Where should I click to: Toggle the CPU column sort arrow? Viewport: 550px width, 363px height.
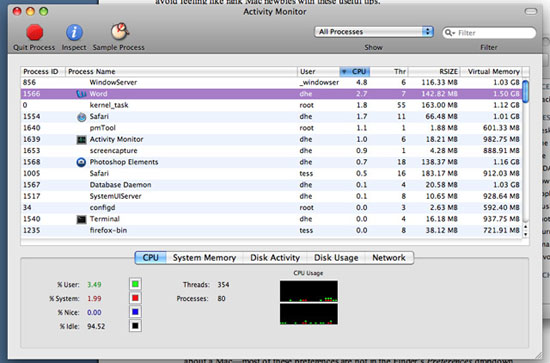344,72
